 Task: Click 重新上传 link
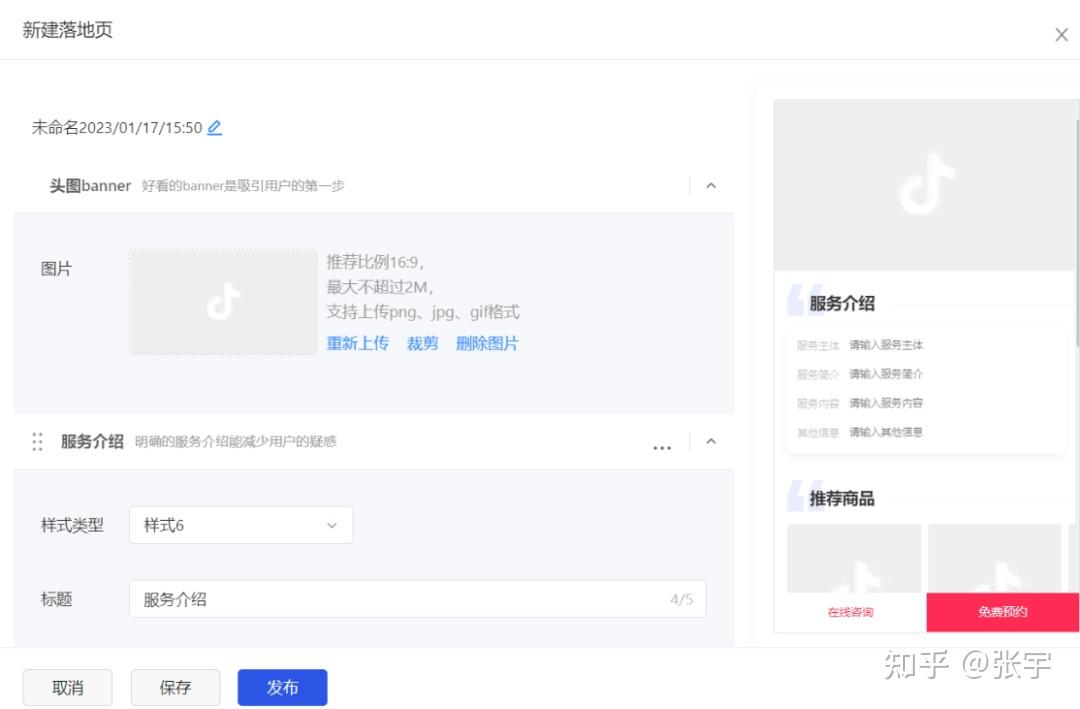pyautogui.click(x=357, y=343)
